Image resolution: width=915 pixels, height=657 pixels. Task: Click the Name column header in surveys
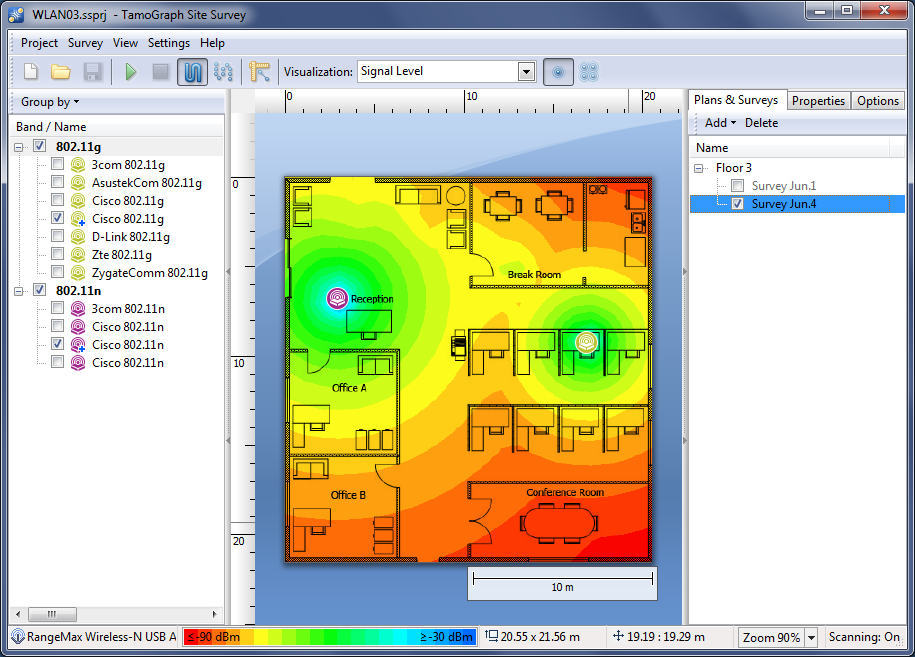coord(791,148)
